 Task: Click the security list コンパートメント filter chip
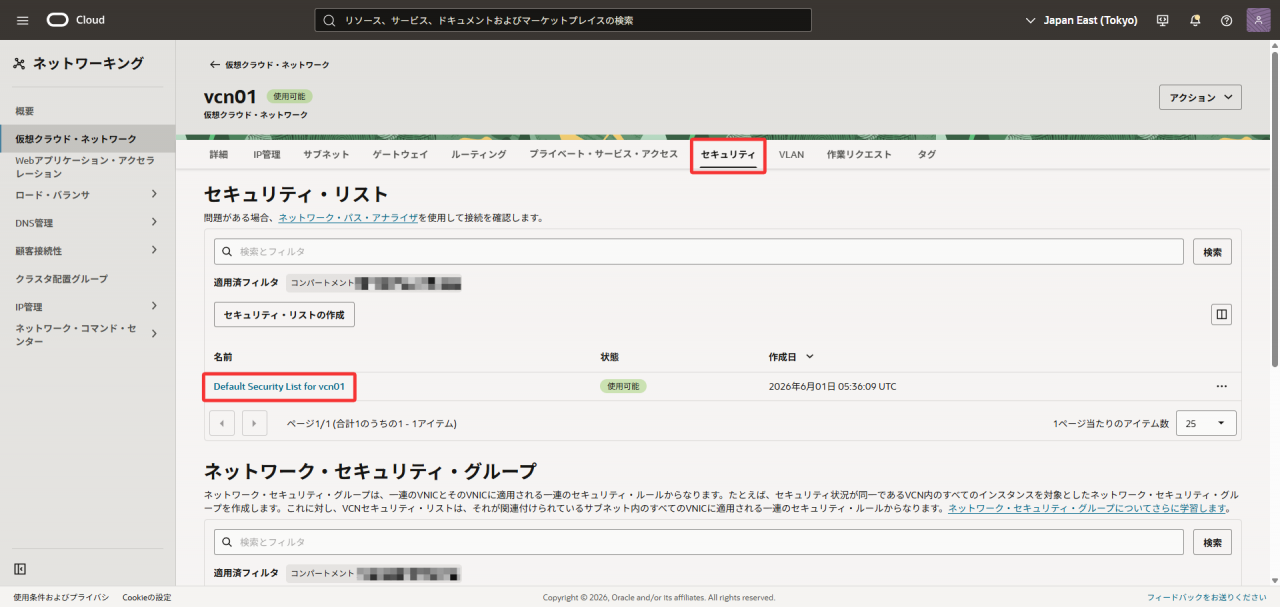374,283
